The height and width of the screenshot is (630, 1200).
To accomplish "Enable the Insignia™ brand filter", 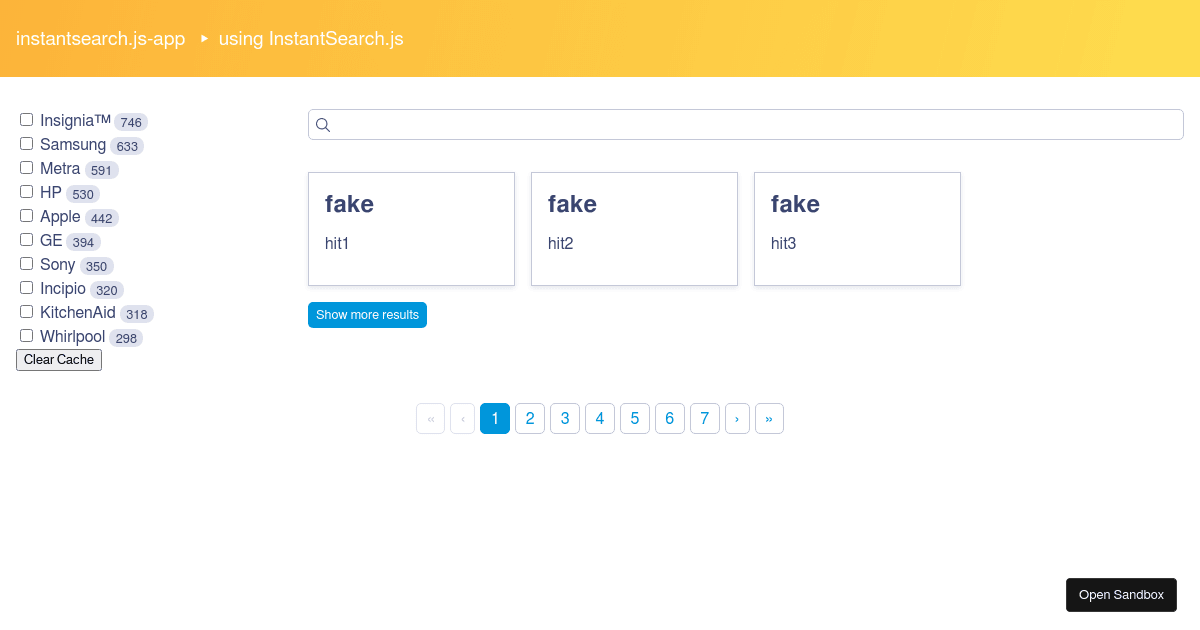I will 26,119.
